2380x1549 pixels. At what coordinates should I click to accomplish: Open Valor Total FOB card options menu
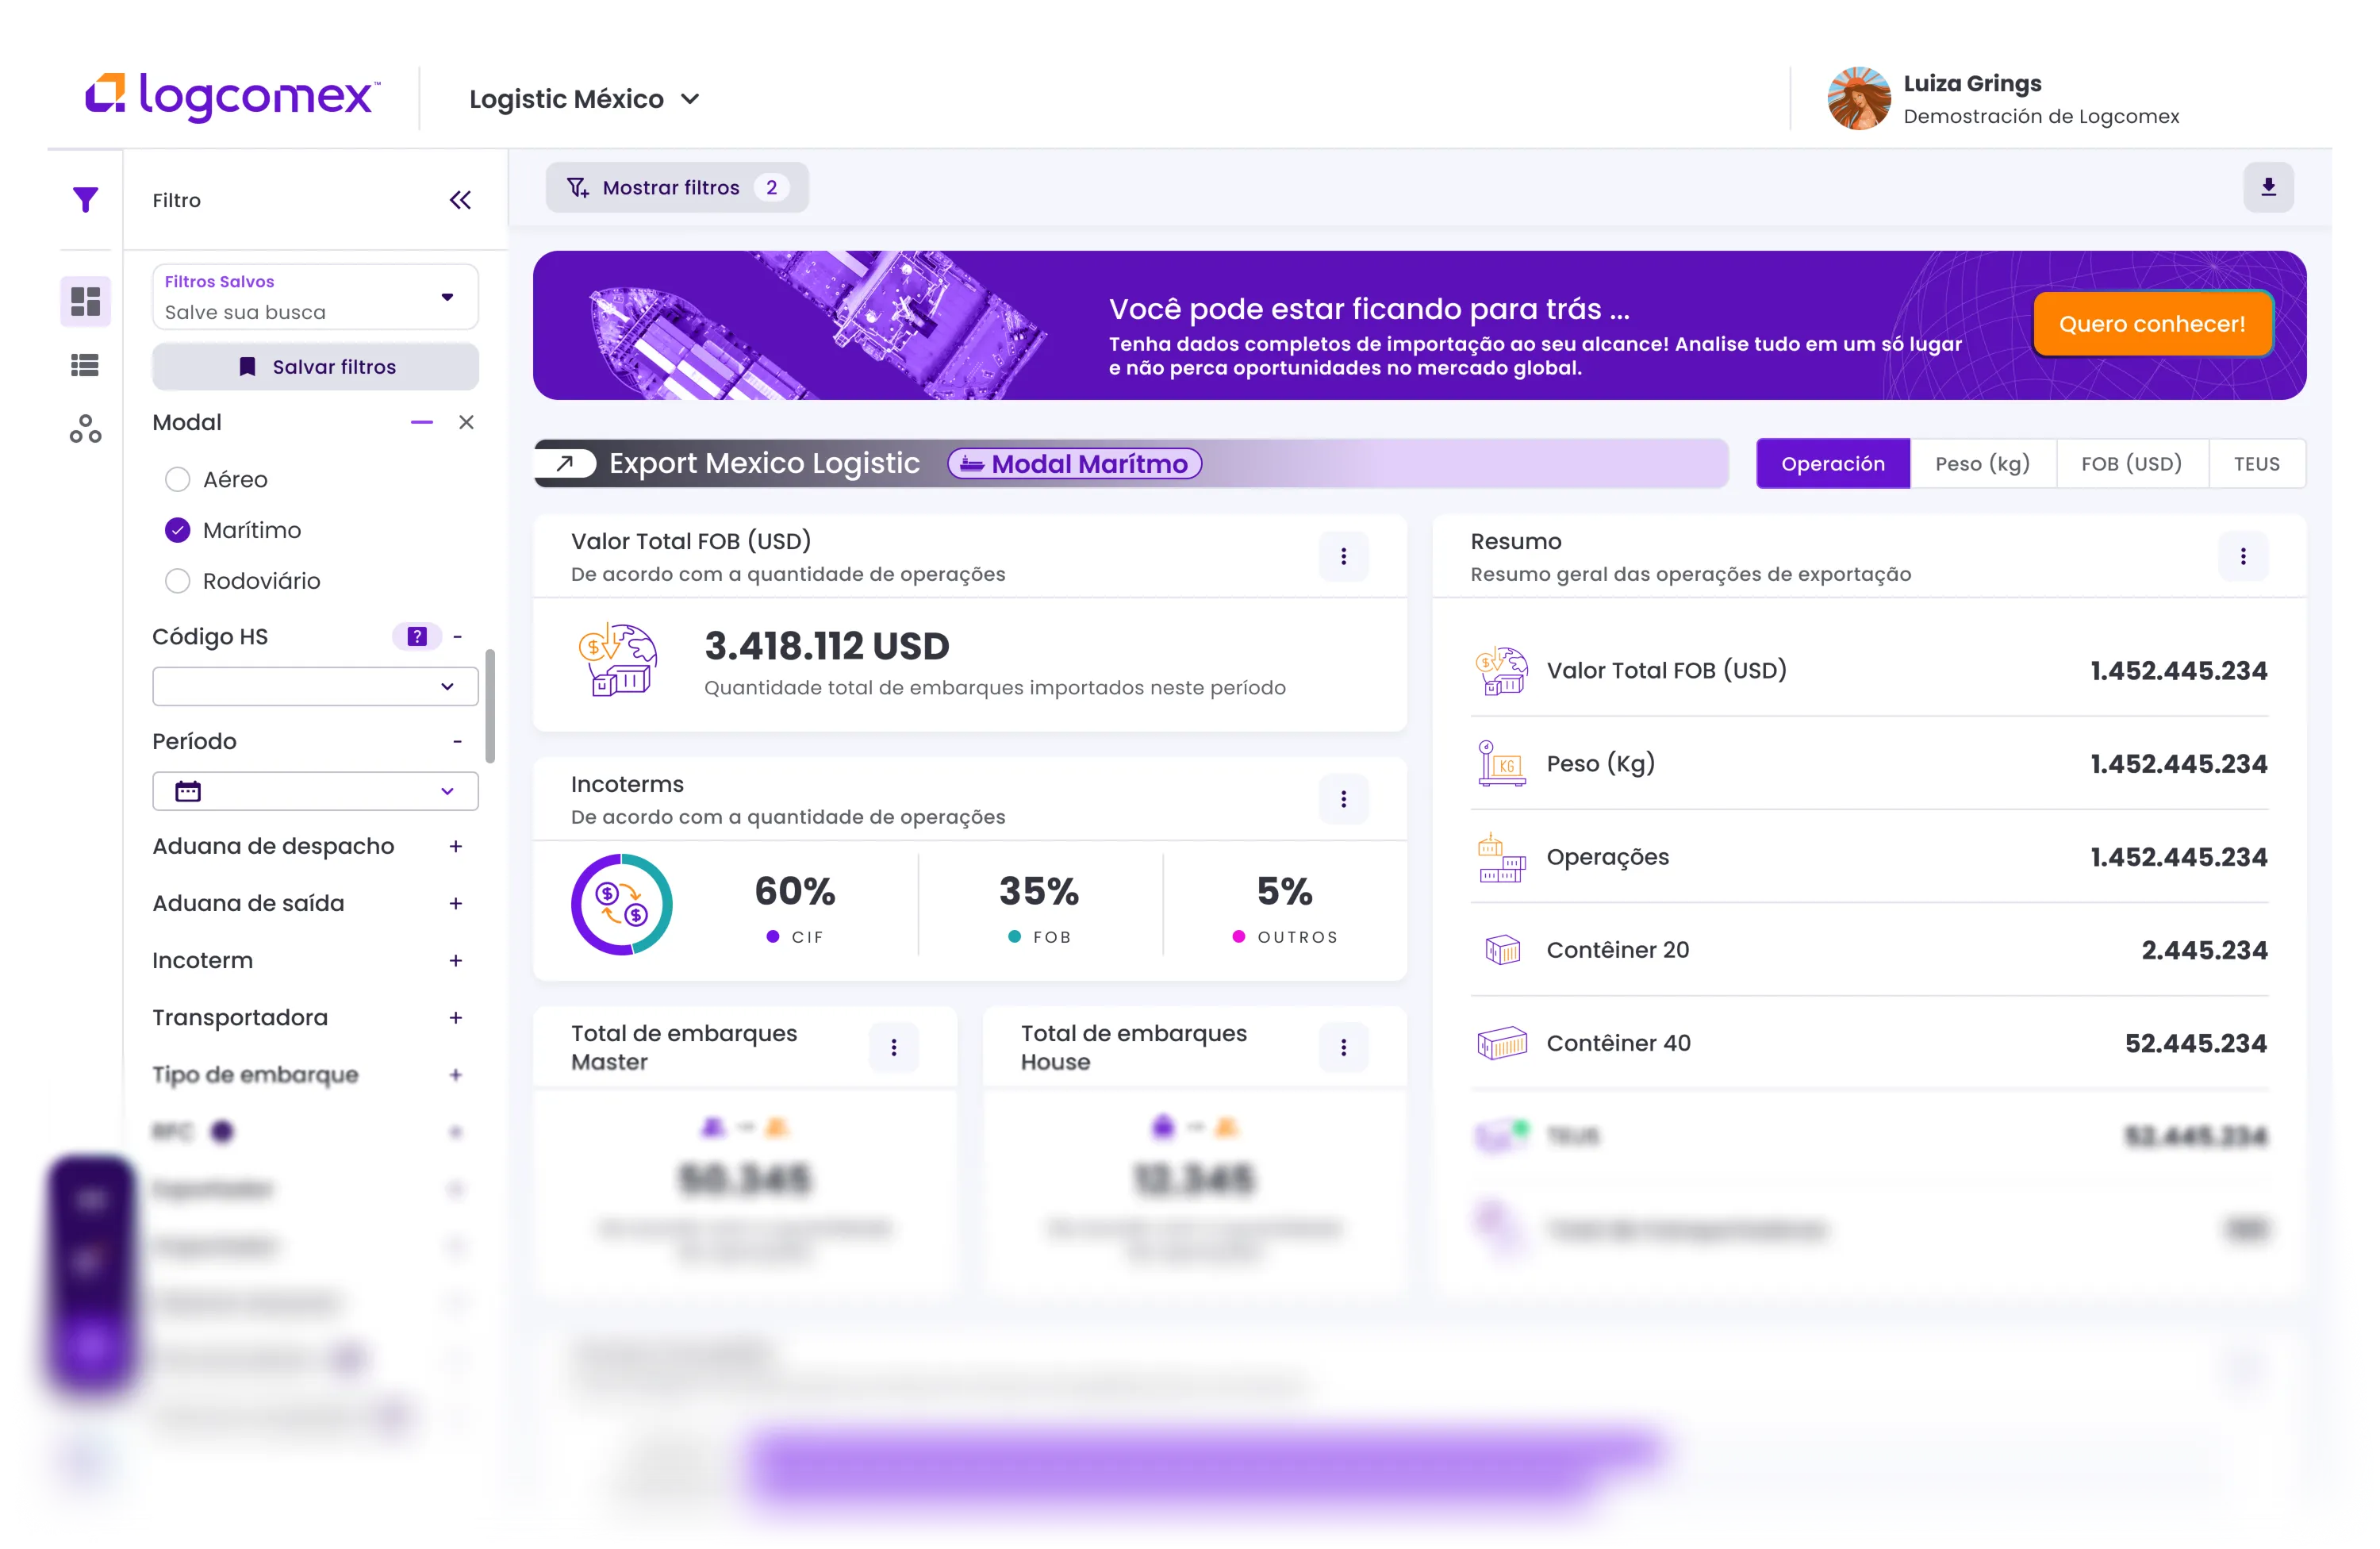point(1343,556)
